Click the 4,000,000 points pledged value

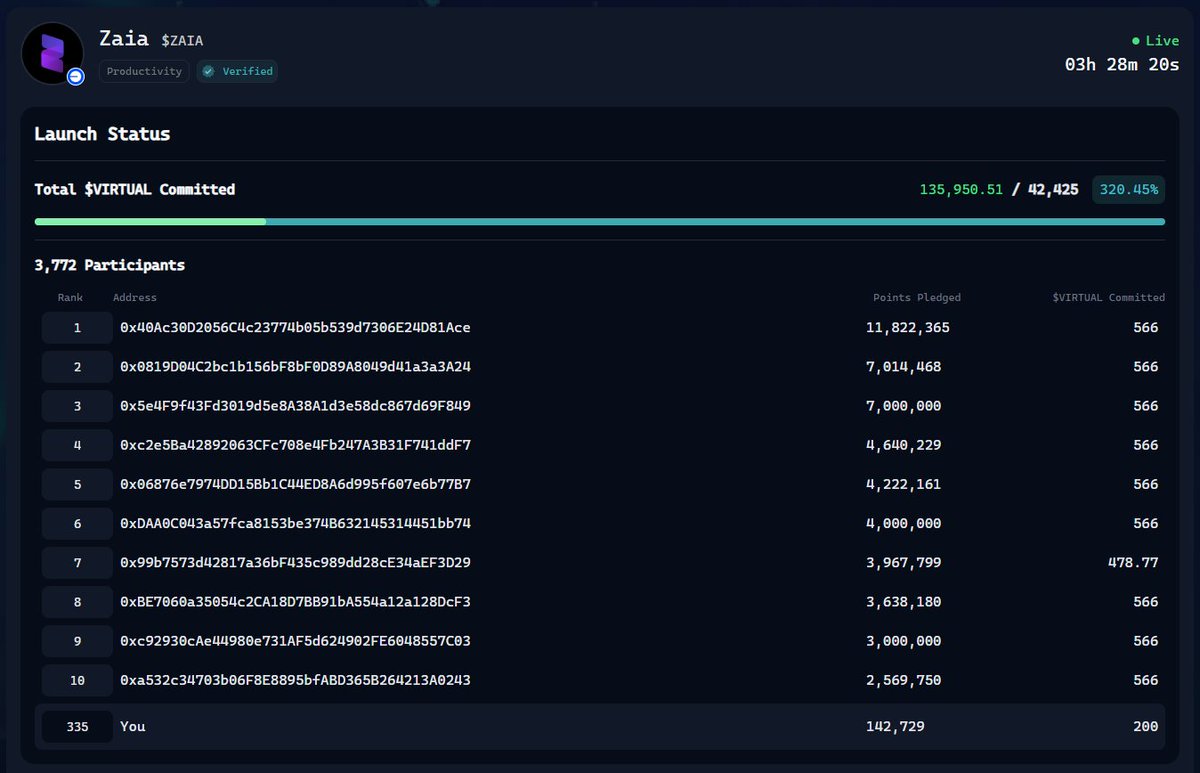[904, 523]
